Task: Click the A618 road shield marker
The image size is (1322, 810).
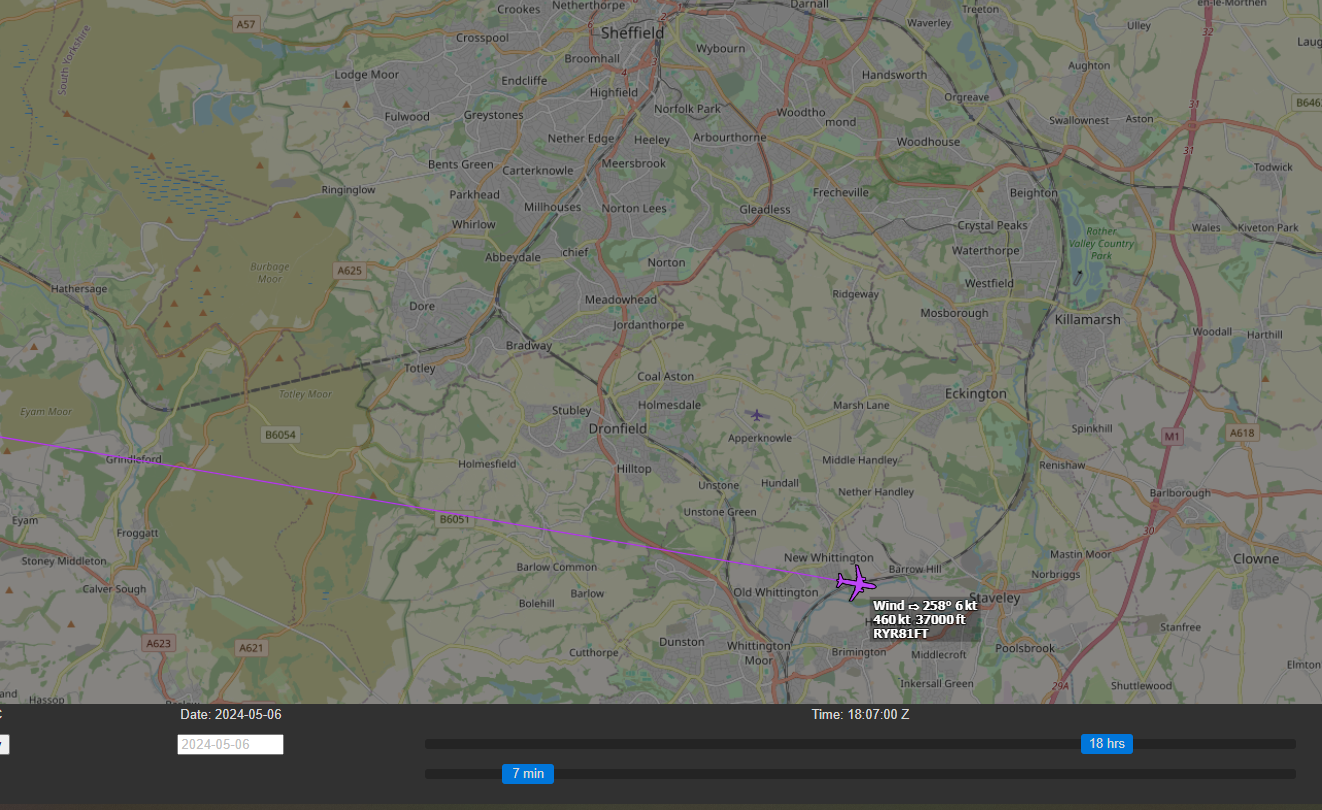Action: click(1241, 433)
